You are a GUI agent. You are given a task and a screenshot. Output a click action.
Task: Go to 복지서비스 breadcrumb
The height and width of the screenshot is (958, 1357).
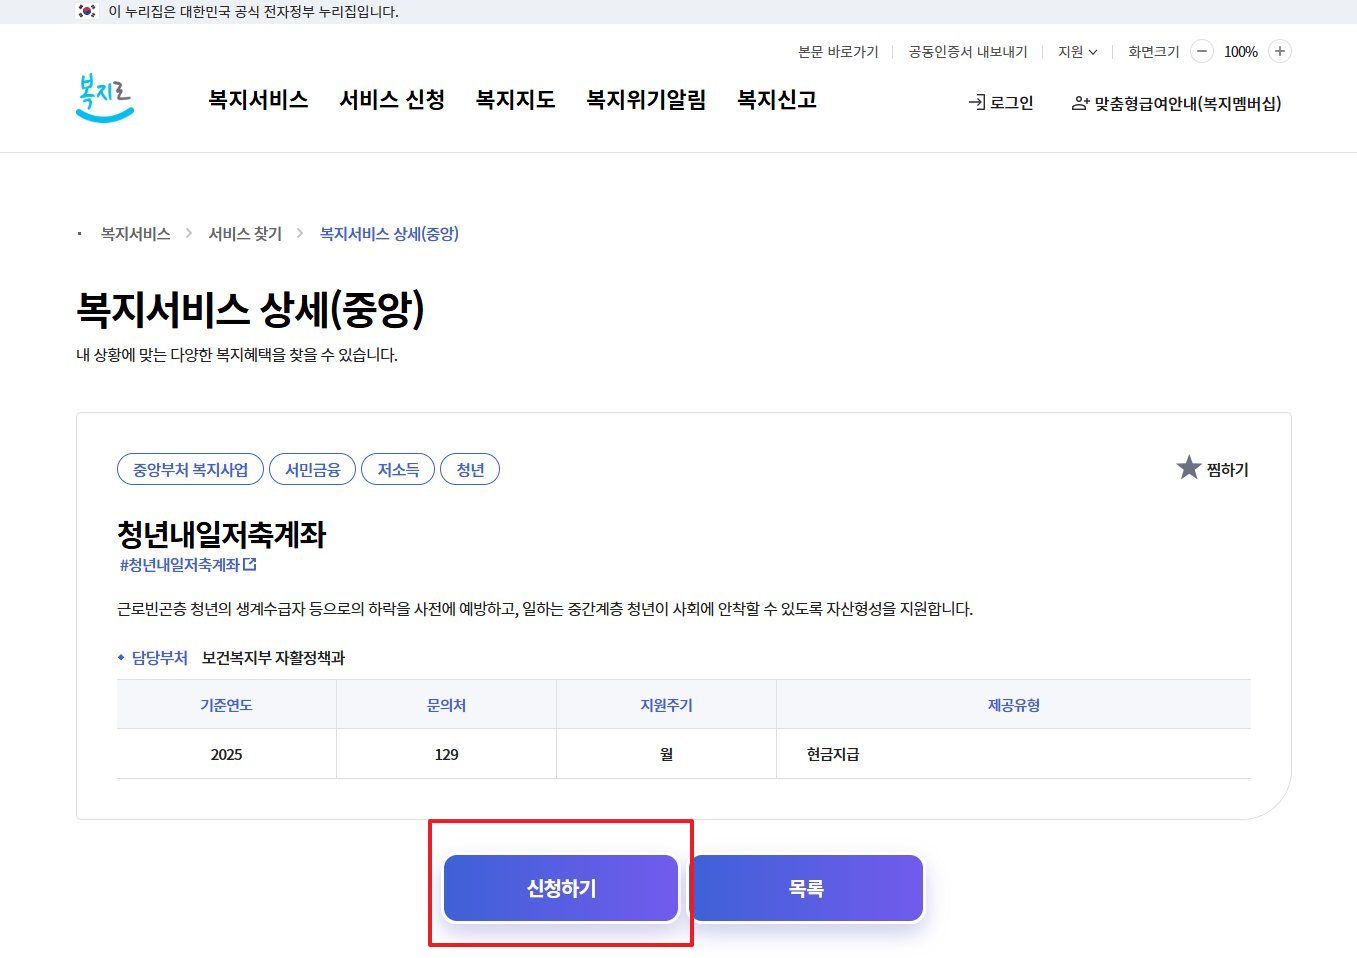pos(135,234)
